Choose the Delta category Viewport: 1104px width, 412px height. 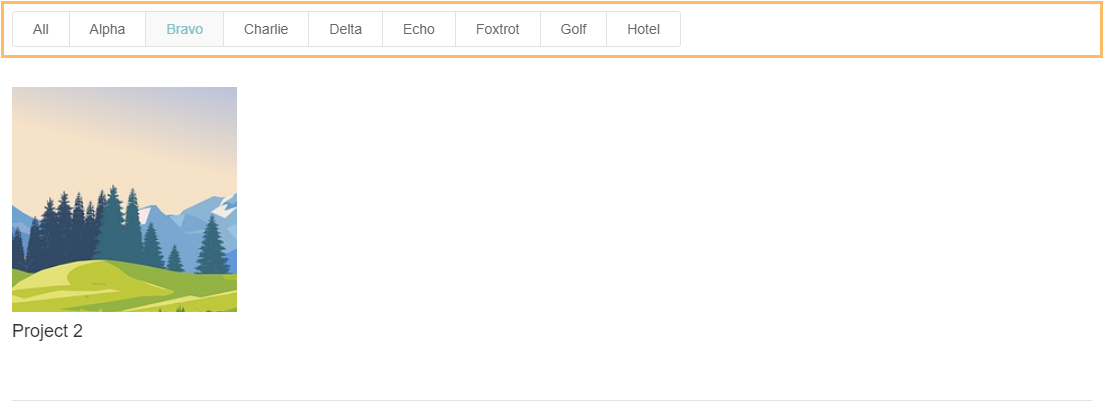[x=346, y=29]
